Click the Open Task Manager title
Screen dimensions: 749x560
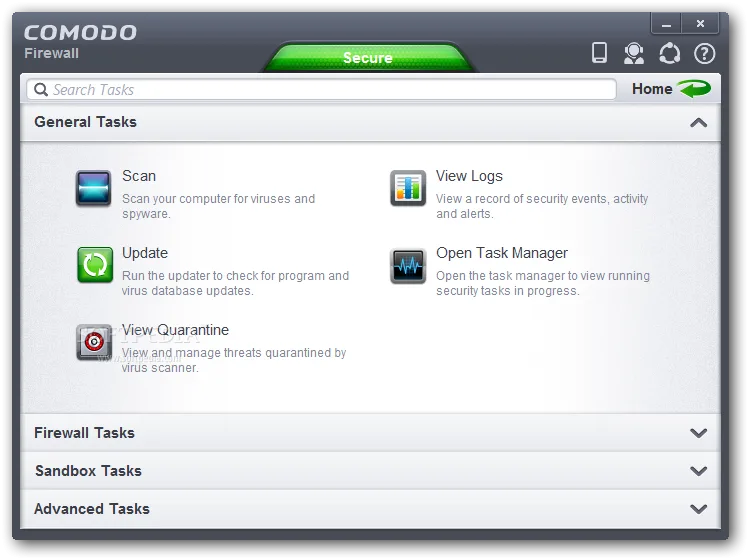click(502, 253)
